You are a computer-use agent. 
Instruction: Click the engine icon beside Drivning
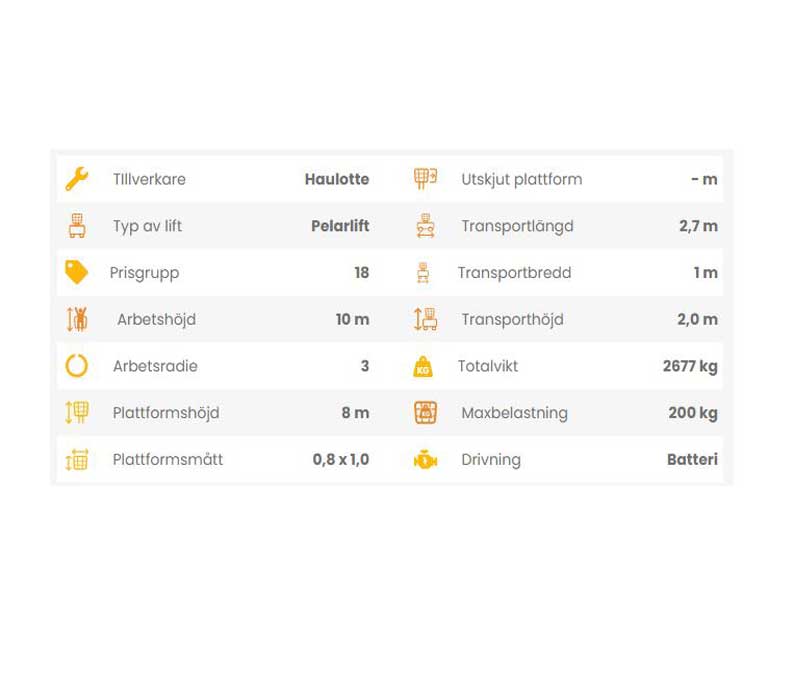(x=425, y=460)
